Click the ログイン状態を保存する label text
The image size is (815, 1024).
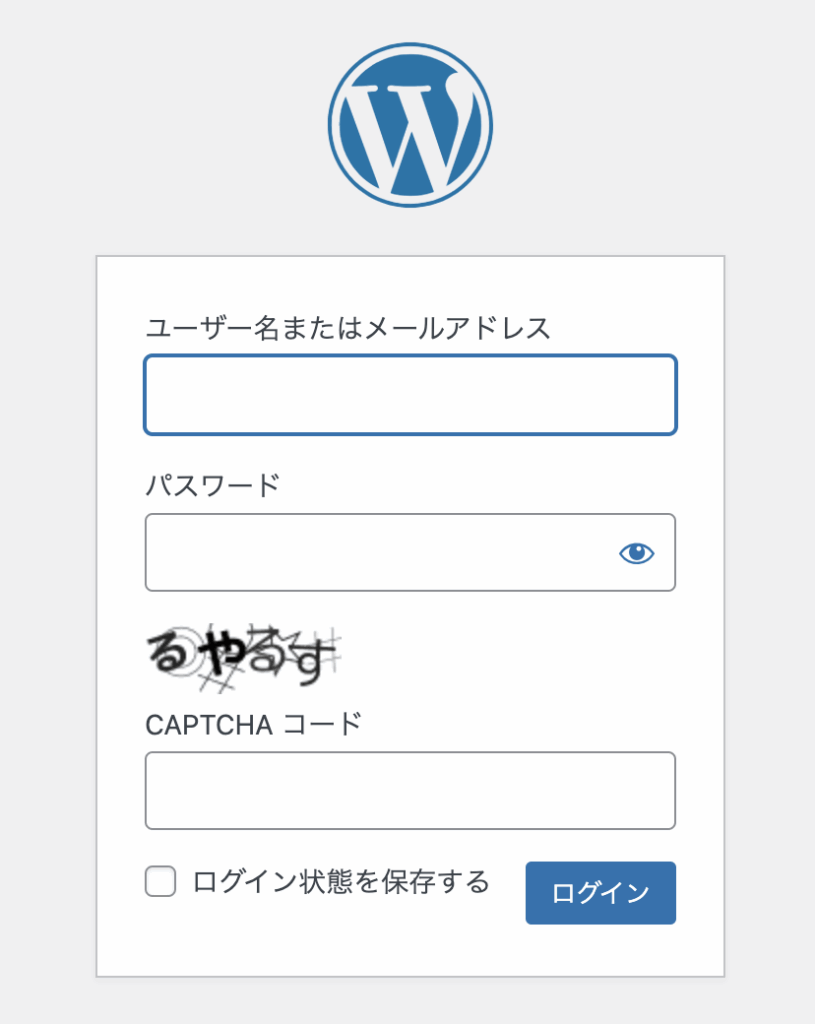click(340, 882)
